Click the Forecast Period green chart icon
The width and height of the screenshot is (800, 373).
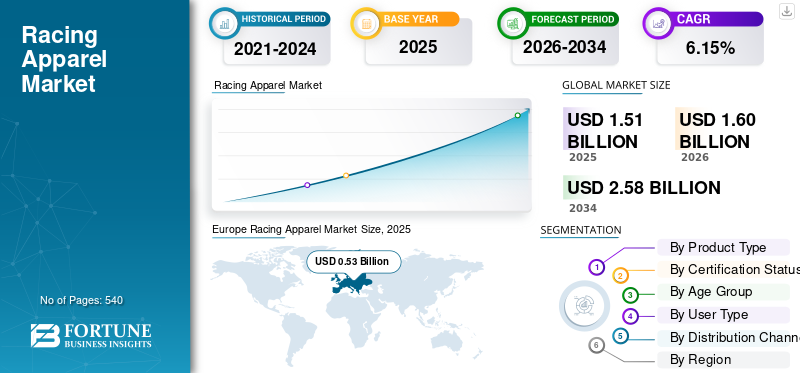pos(513,23)
